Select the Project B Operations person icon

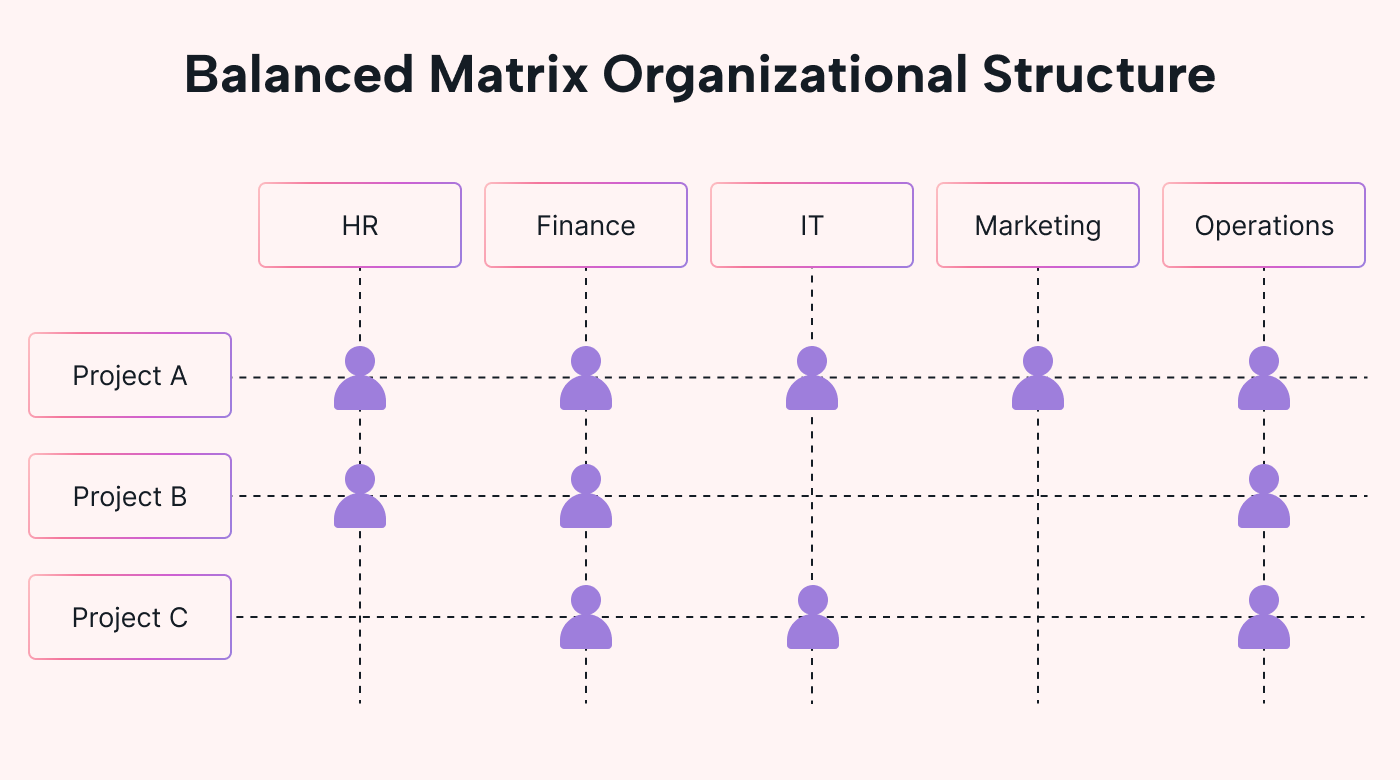[1264, 497]
